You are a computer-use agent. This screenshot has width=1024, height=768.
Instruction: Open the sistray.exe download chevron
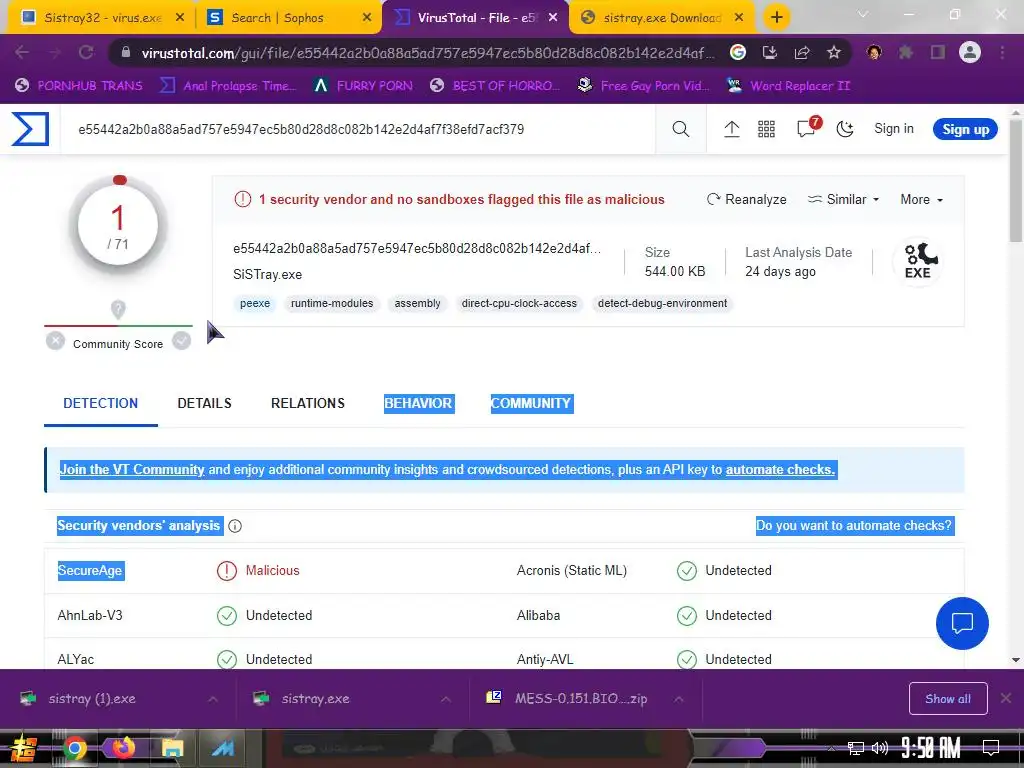(x=445, y=699)
